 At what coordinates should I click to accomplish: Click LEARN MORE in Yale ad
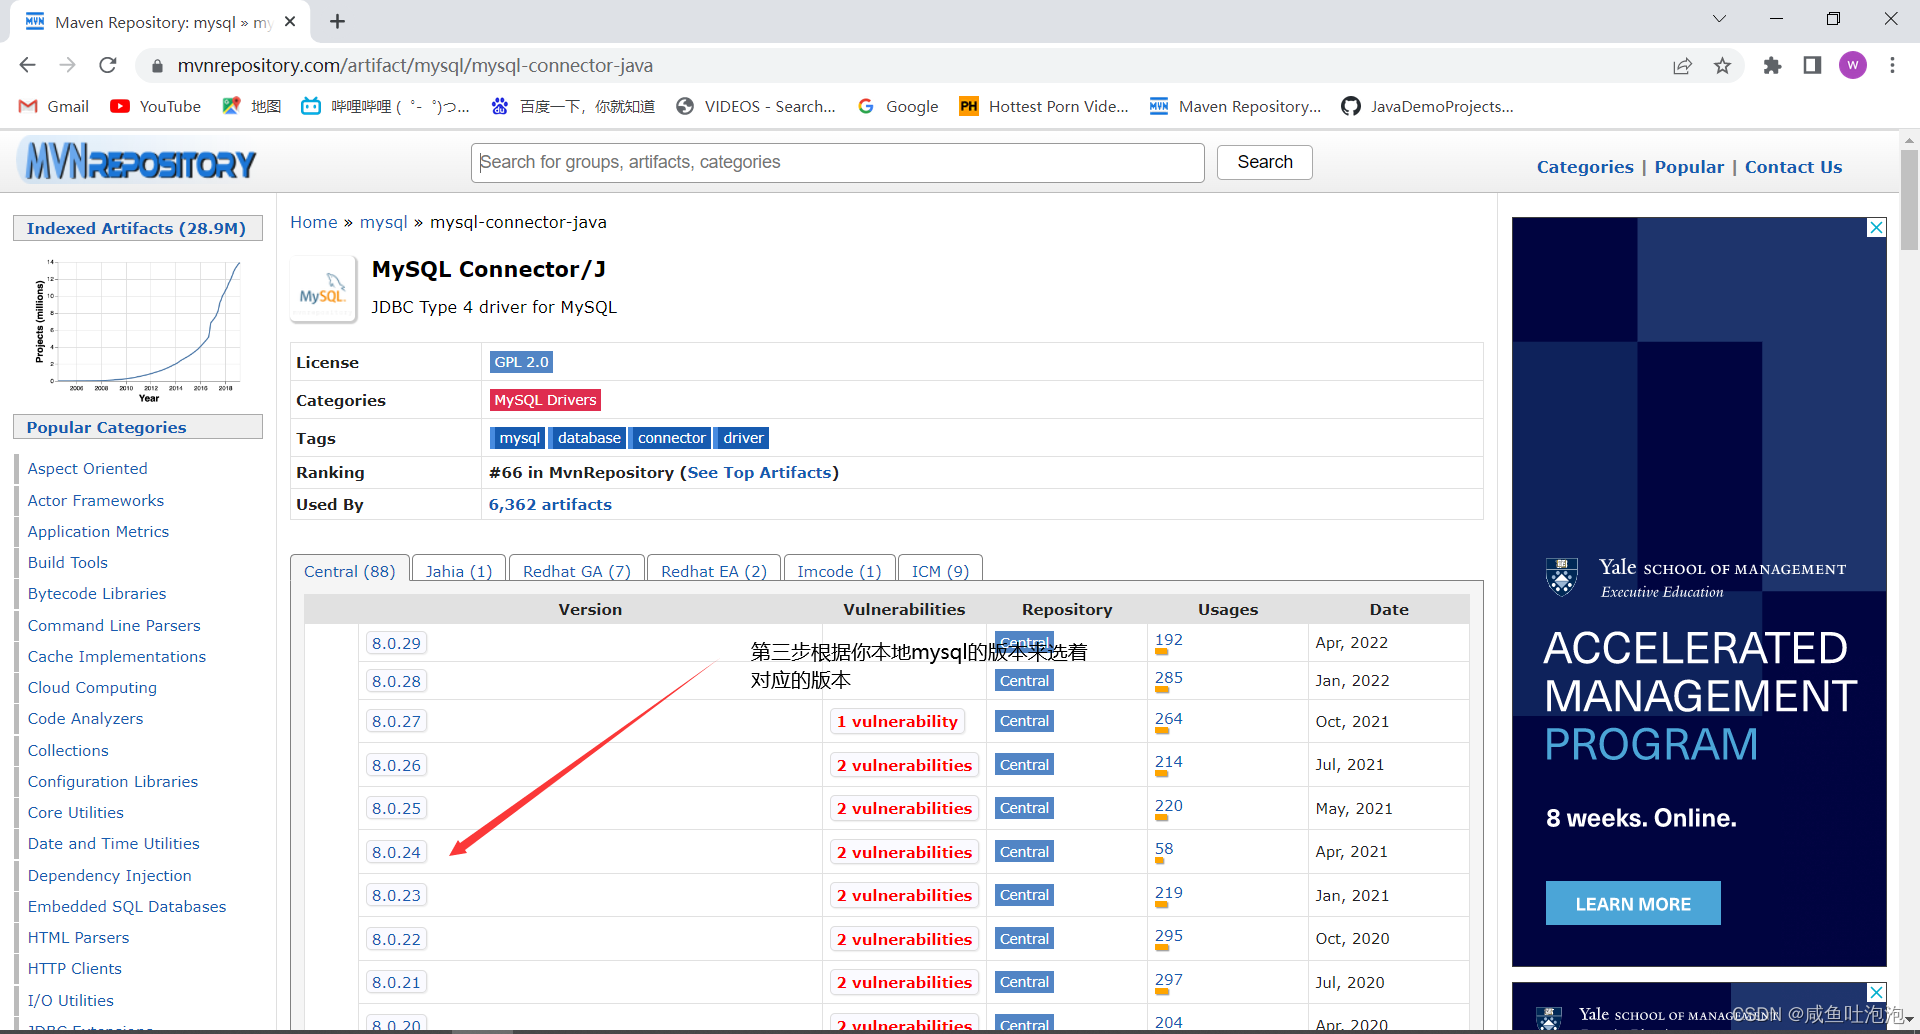(x=1633, y=904)
